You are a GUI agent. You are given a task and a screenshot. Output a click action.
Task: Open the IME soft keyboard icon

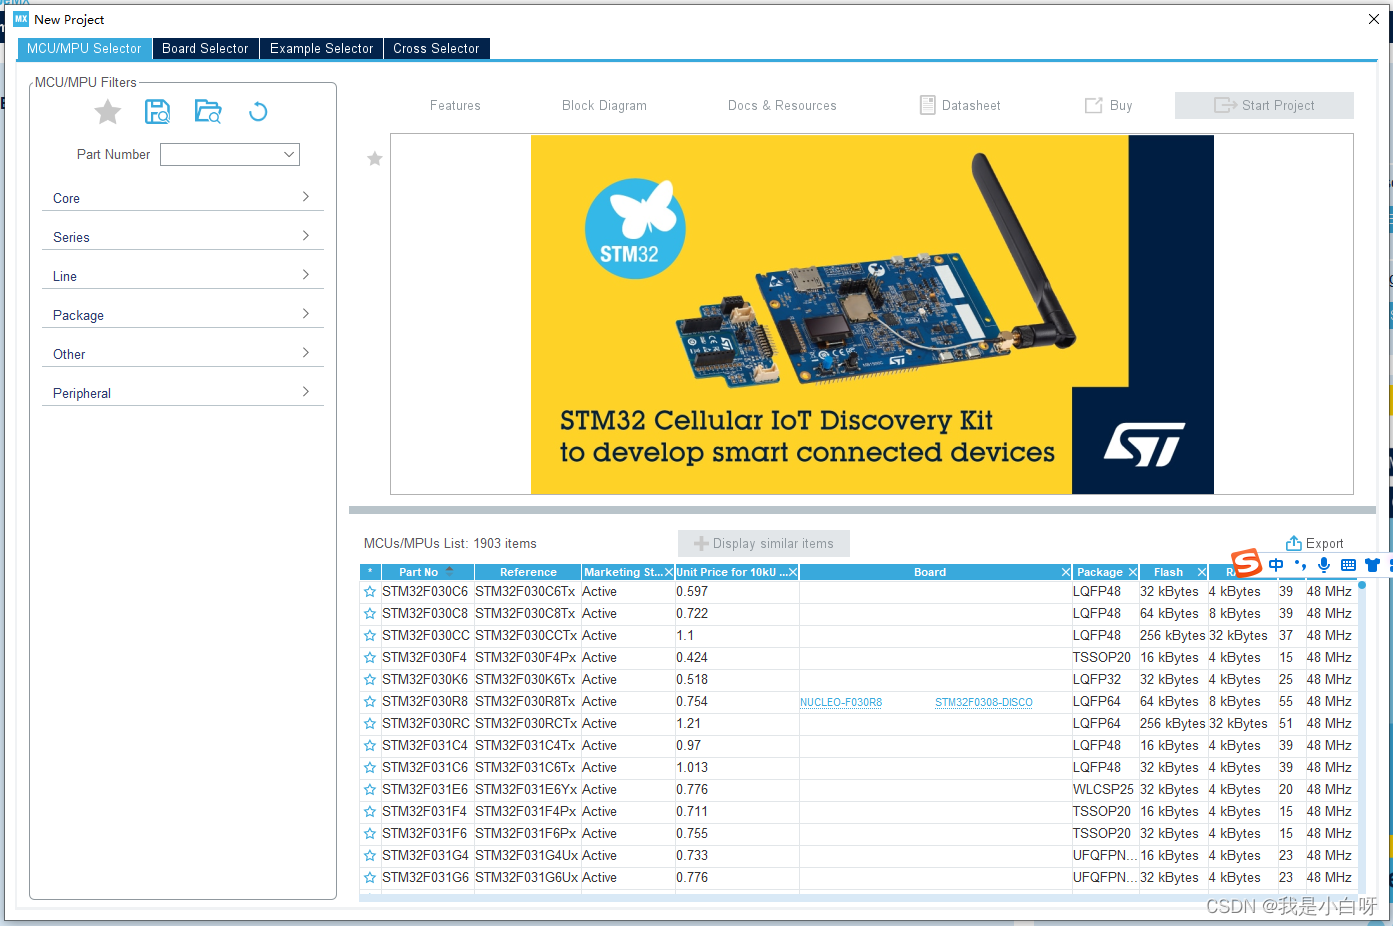click(1348, 565)
